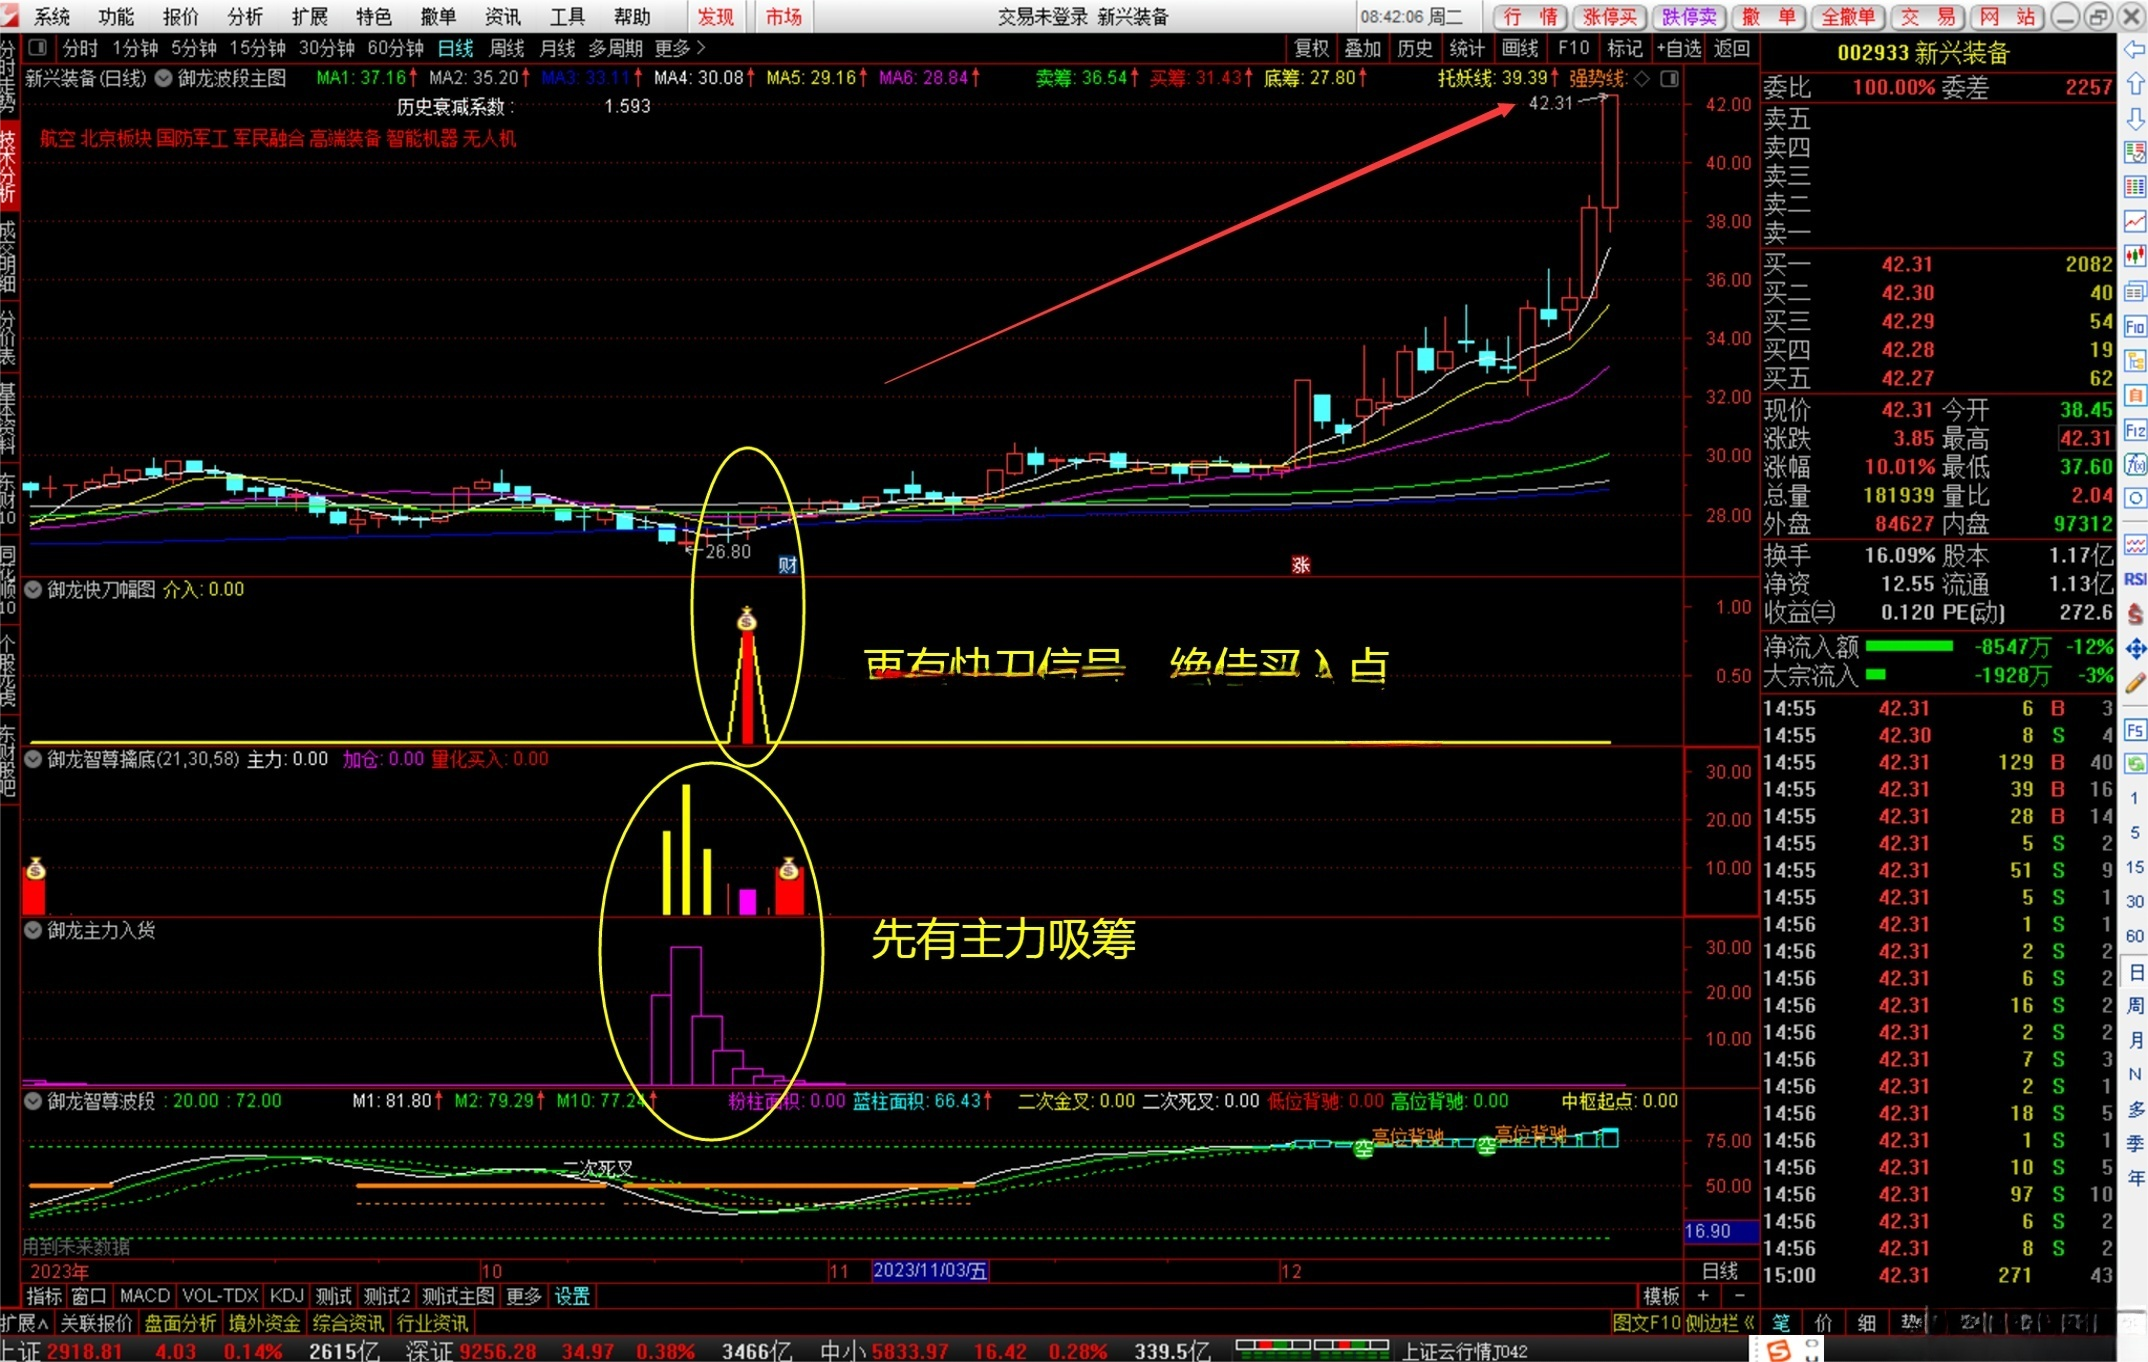Toggle the 御龙主力入货 indicator circle
The image size is (2148, 1362).
(33, 931)
